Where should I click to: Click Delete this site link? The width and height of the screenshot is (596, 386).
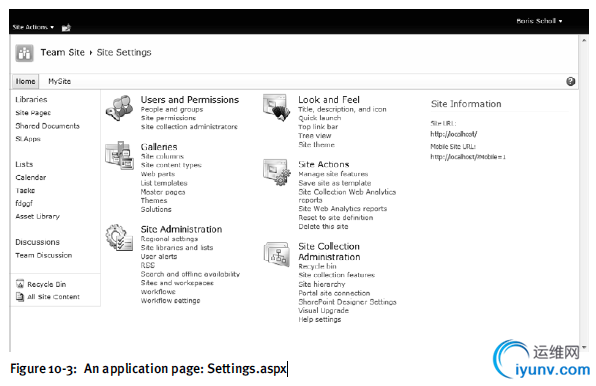323,226
